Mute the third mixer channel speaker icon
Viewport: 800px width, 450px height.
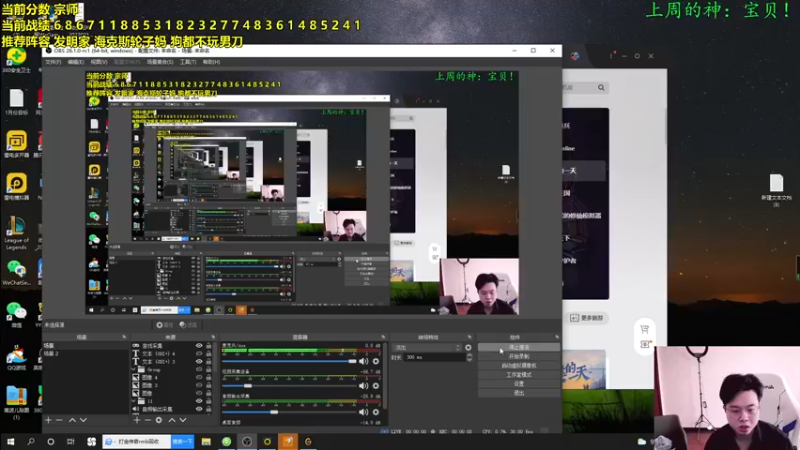(363, 412)
